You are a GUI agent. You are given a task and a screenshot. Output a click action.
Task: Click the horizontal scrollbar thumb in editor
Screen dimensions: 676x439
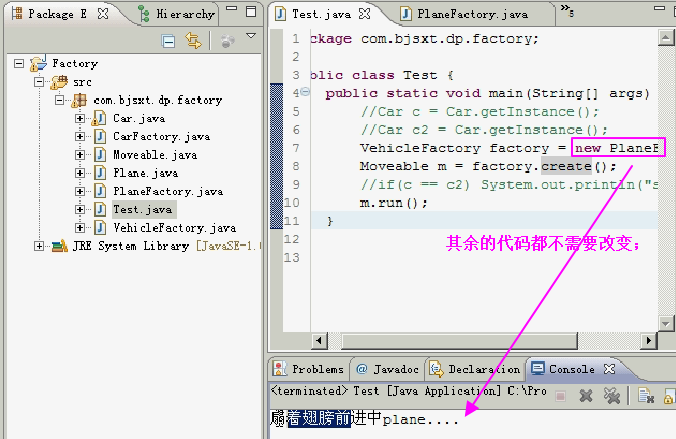pyautogui.click(x=459, y=341)
